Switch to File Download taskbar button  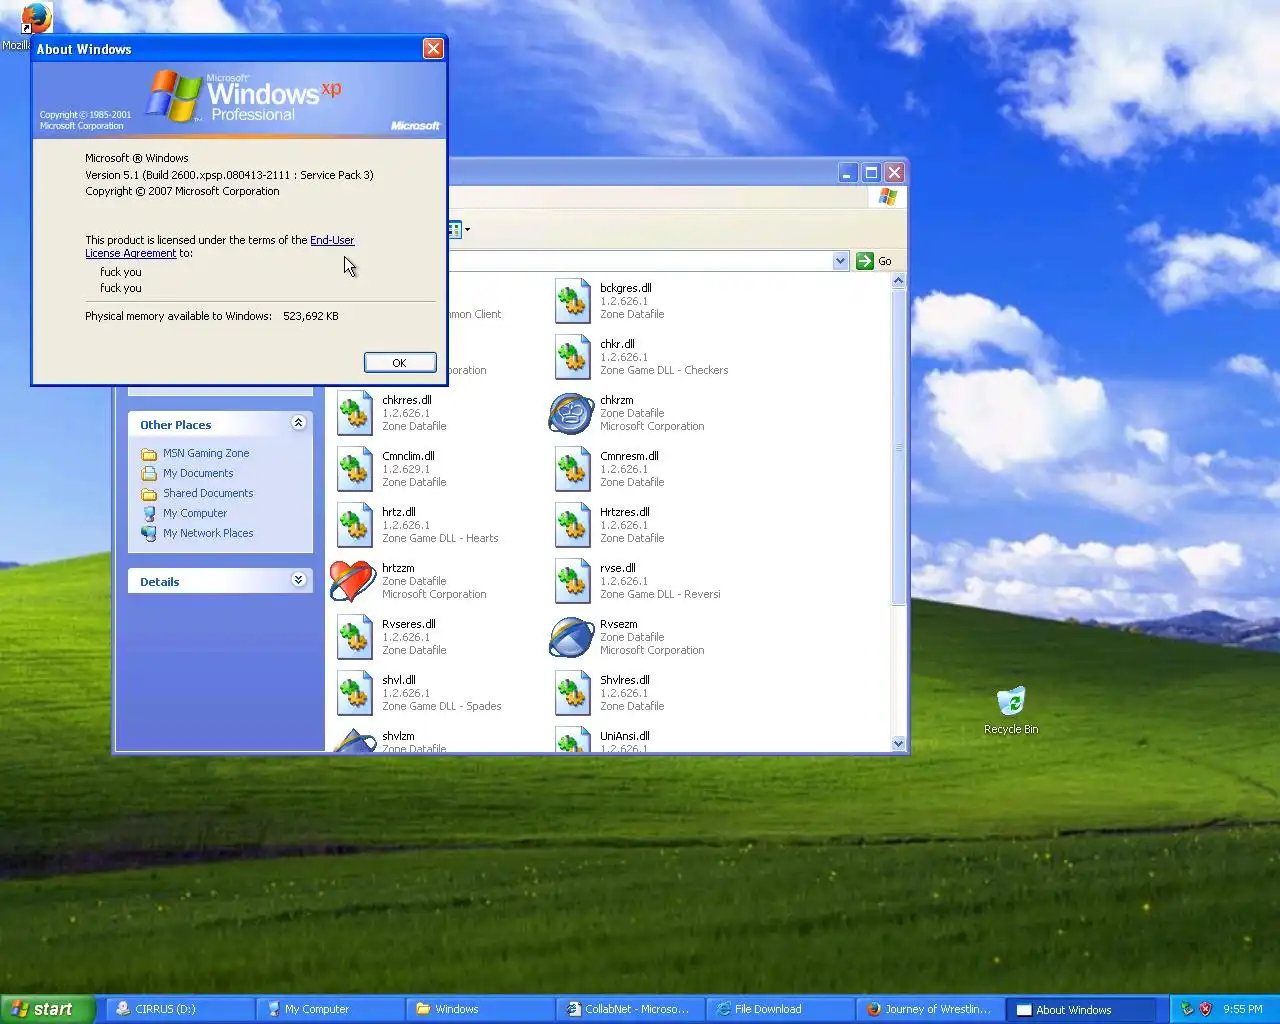coord(780,1009)
